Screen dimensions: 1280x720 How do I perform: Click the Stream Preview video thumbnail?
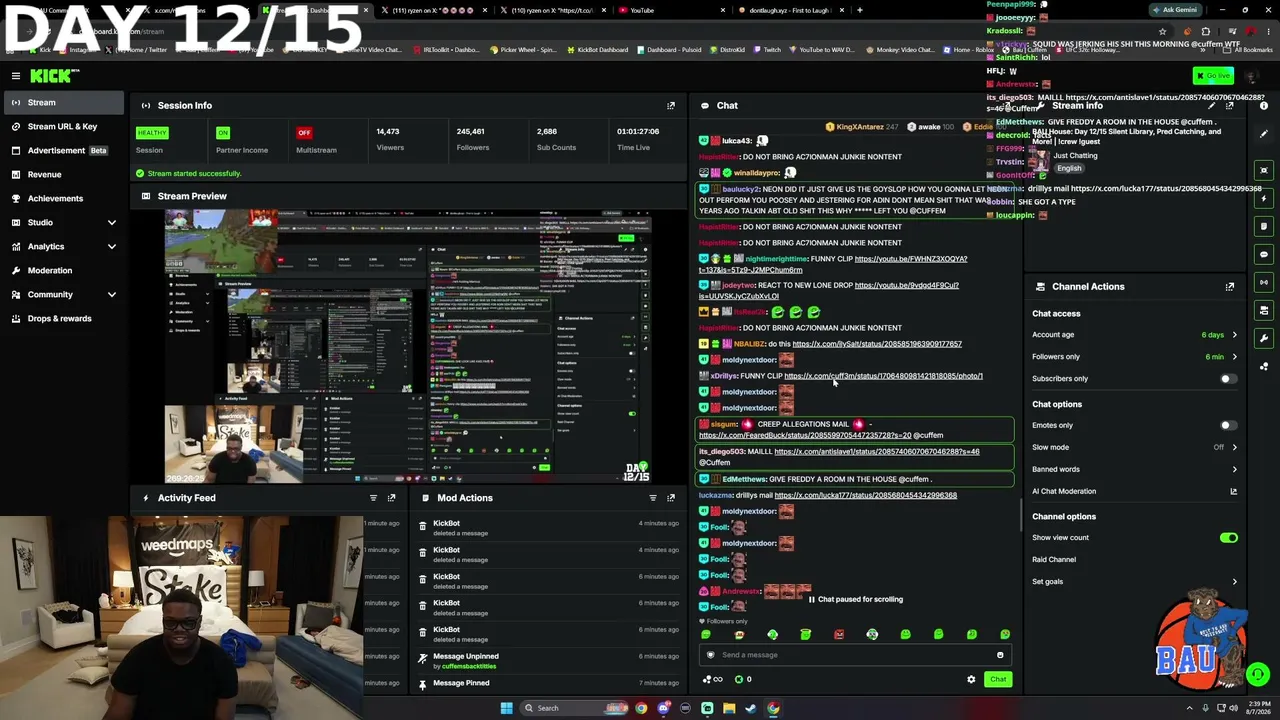[x=408, y=346]
